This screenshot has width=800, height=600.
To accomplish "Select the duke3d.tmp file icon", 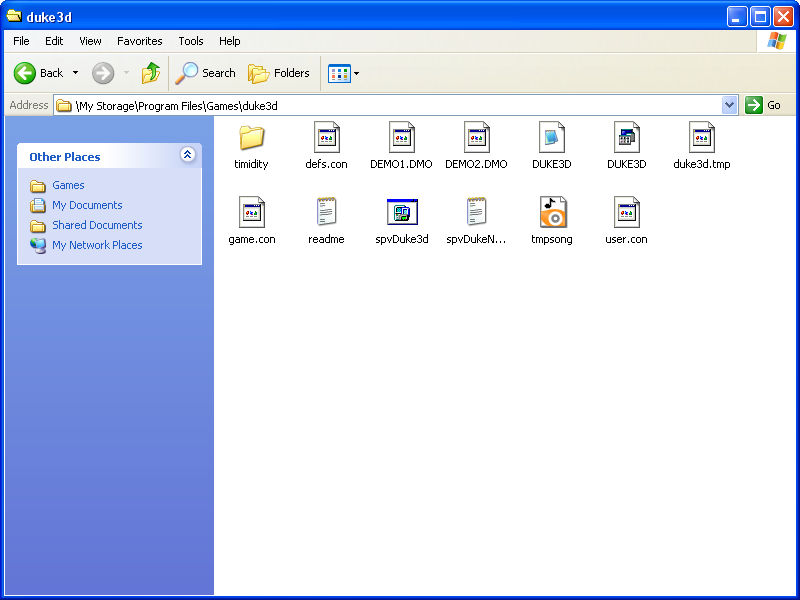I will point(702,137).
